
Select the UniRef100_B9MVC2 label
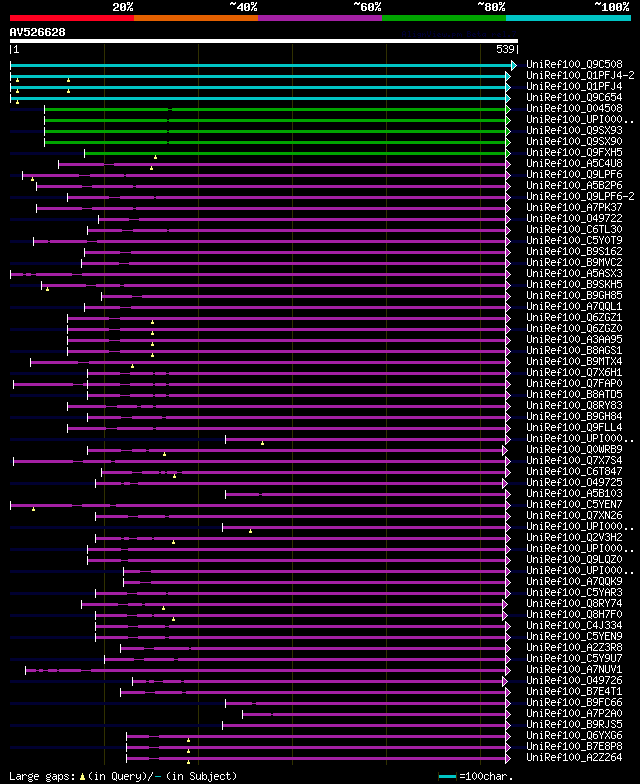(574, 262)
